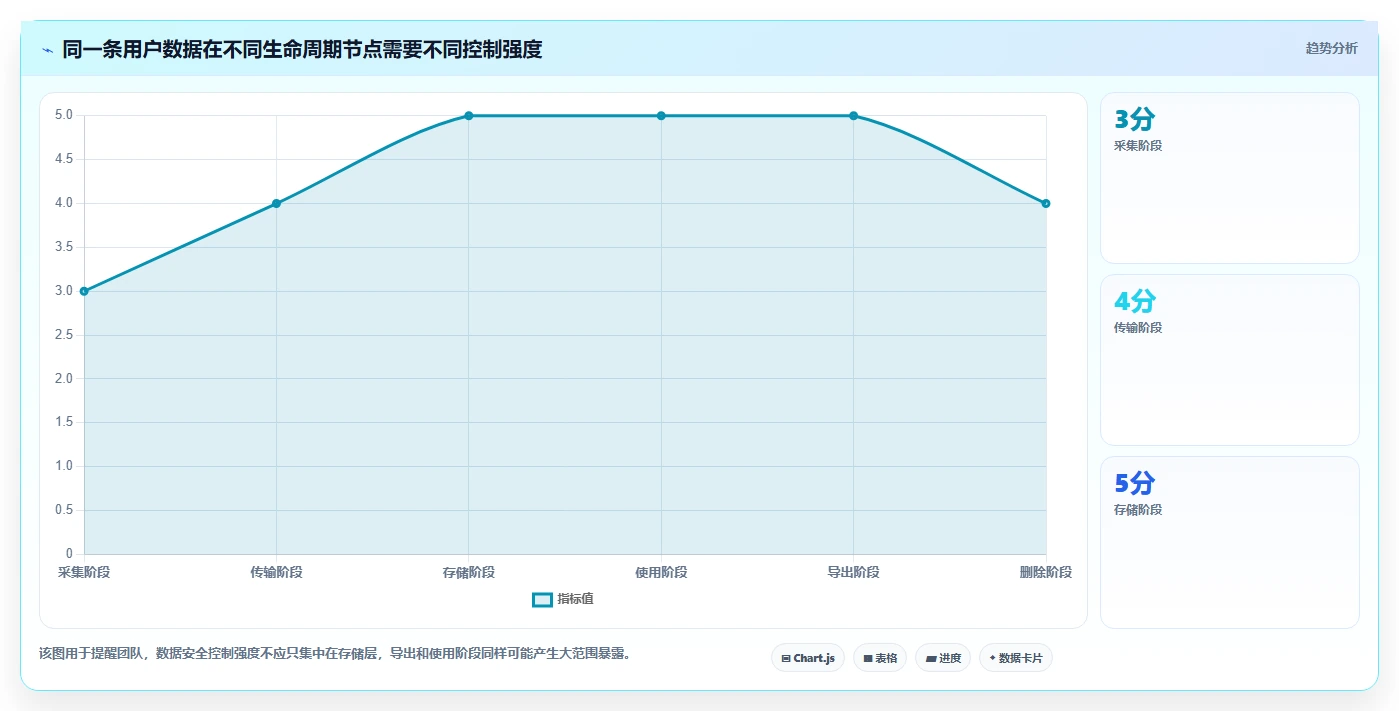This screenshot has height=711, width=1399.
Task: Toggle the 指标值 legend item
Action: pyautogui.click(x=563, y=599)
